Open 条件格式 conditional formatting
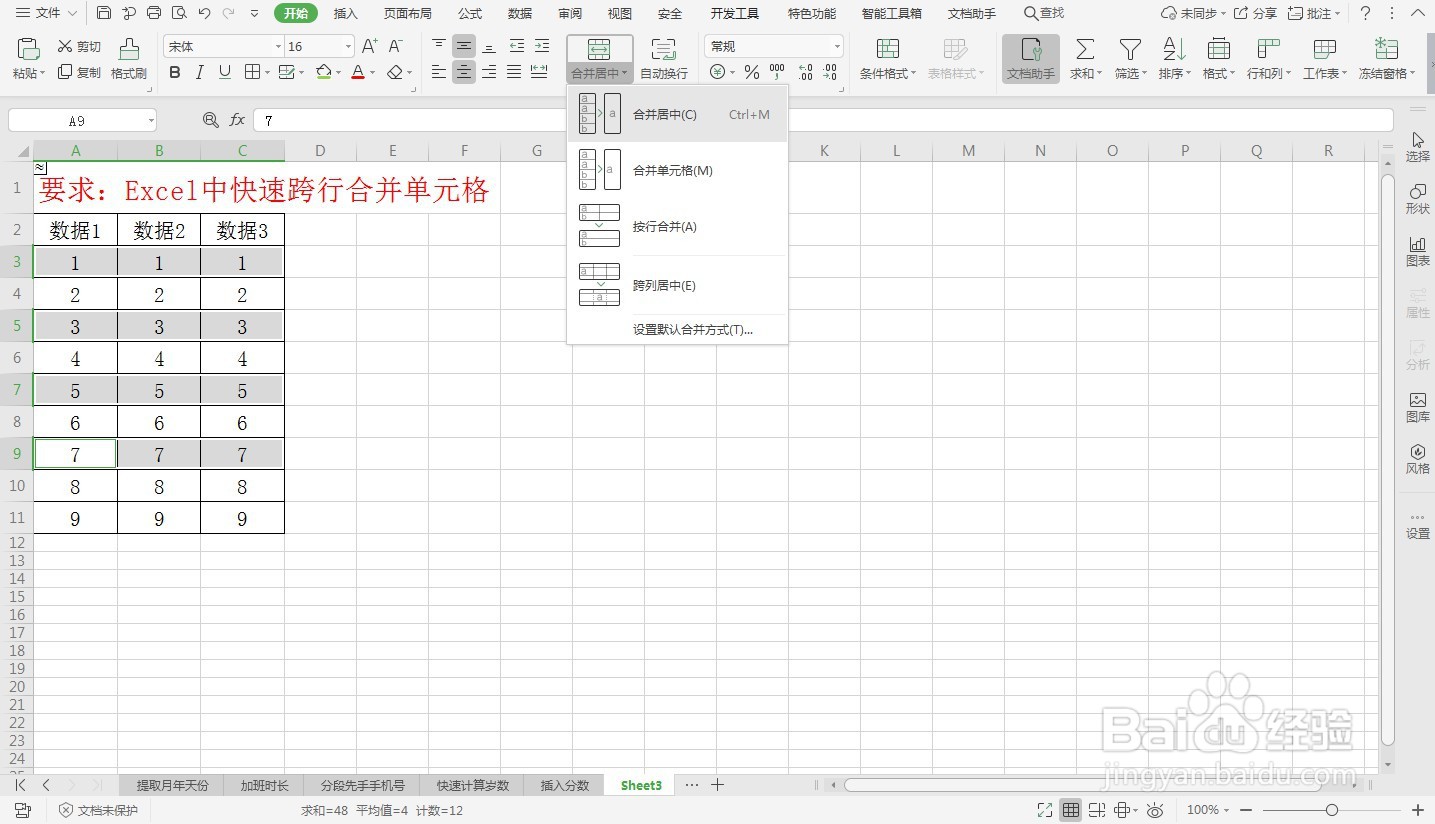 pyautogui.click(x=887, y=59)
